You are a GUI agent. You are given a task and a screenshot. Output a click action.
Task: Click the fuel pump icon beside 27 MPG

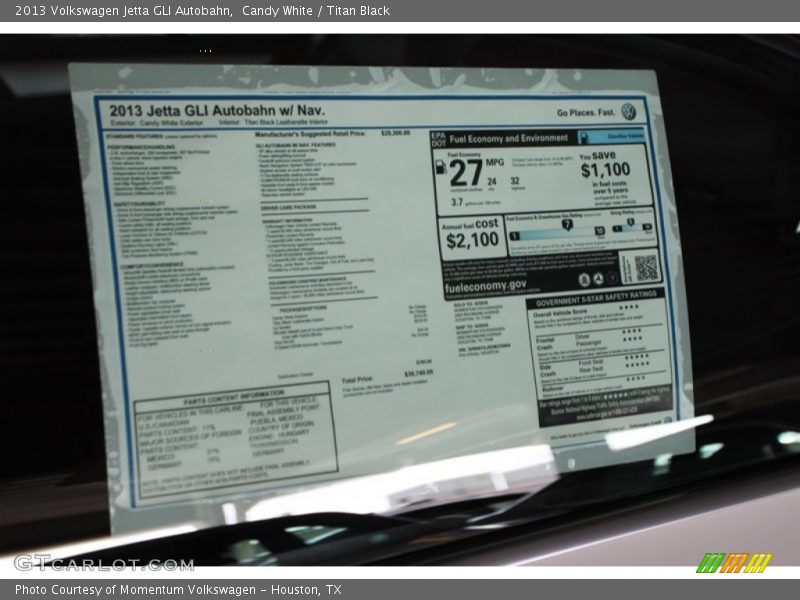point(441,167)
